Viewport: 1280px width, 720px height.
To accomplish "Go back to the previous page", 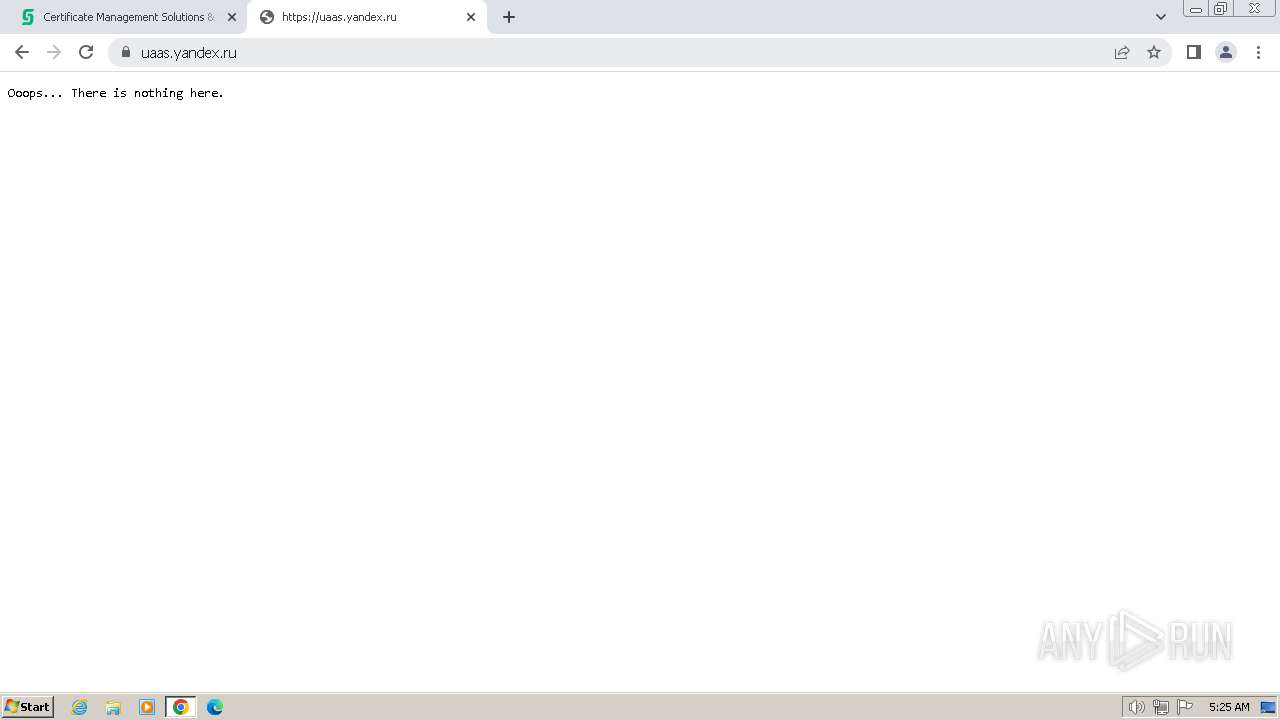I will pyautogui.click(x=22, y=52).
